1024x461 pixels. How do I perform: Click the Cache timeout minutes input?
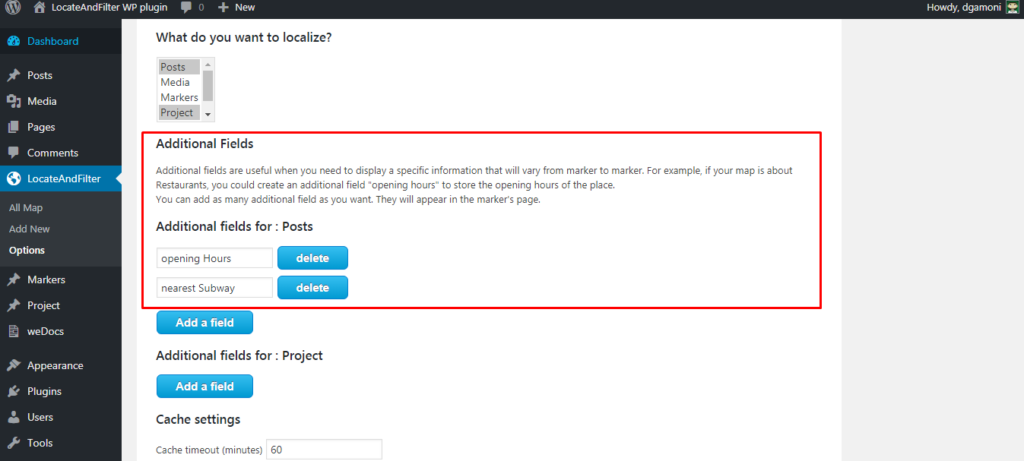(324, 450)
